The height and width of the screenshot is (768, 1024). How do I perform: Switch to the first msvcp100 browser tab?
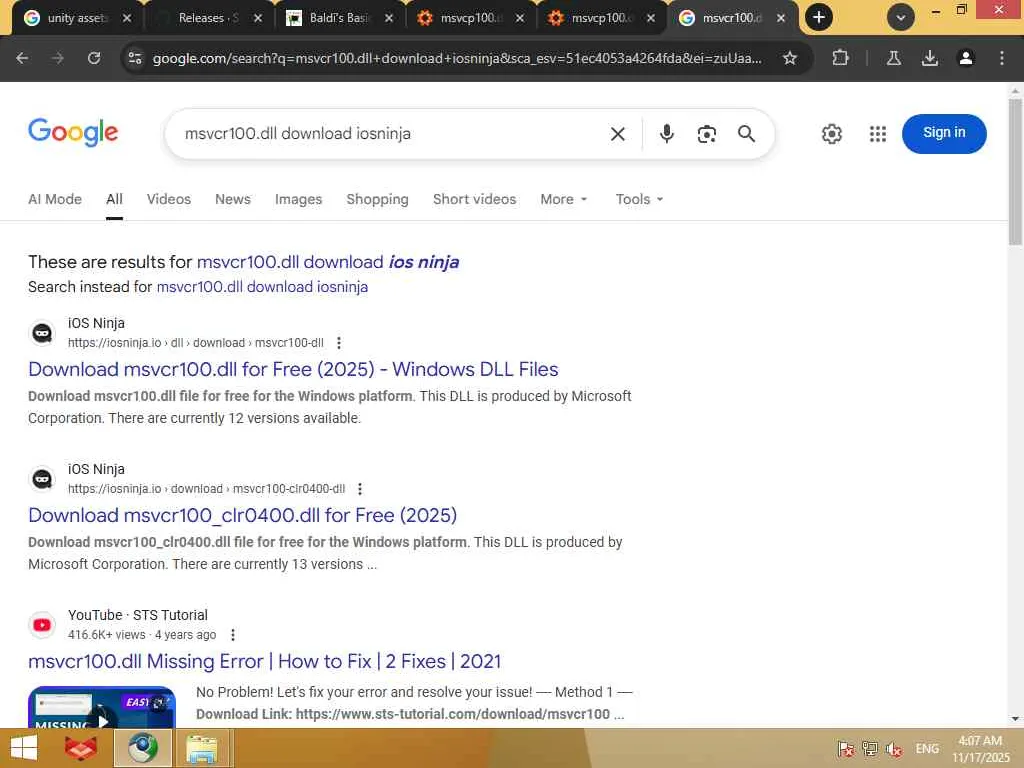coord(468,18)
